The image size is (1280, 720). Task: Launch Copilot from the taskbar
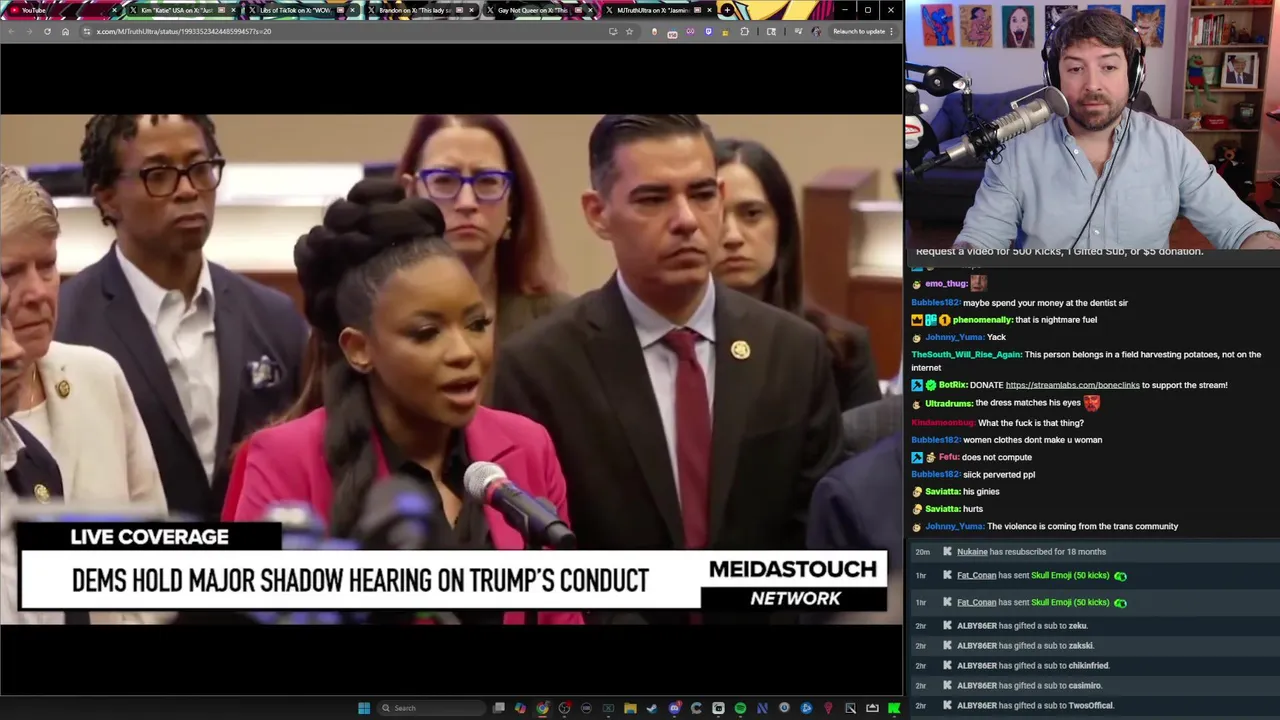[x=520, y=708]
